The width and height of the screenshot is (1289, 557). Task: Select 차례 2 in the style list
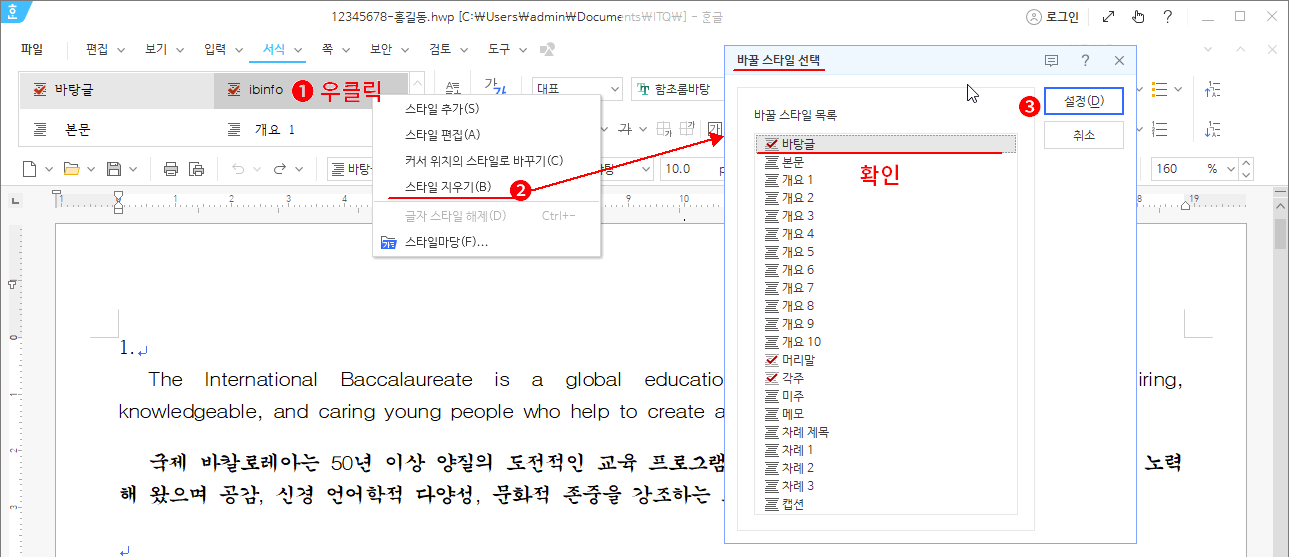pyautogui.click(x=887, y=468)
